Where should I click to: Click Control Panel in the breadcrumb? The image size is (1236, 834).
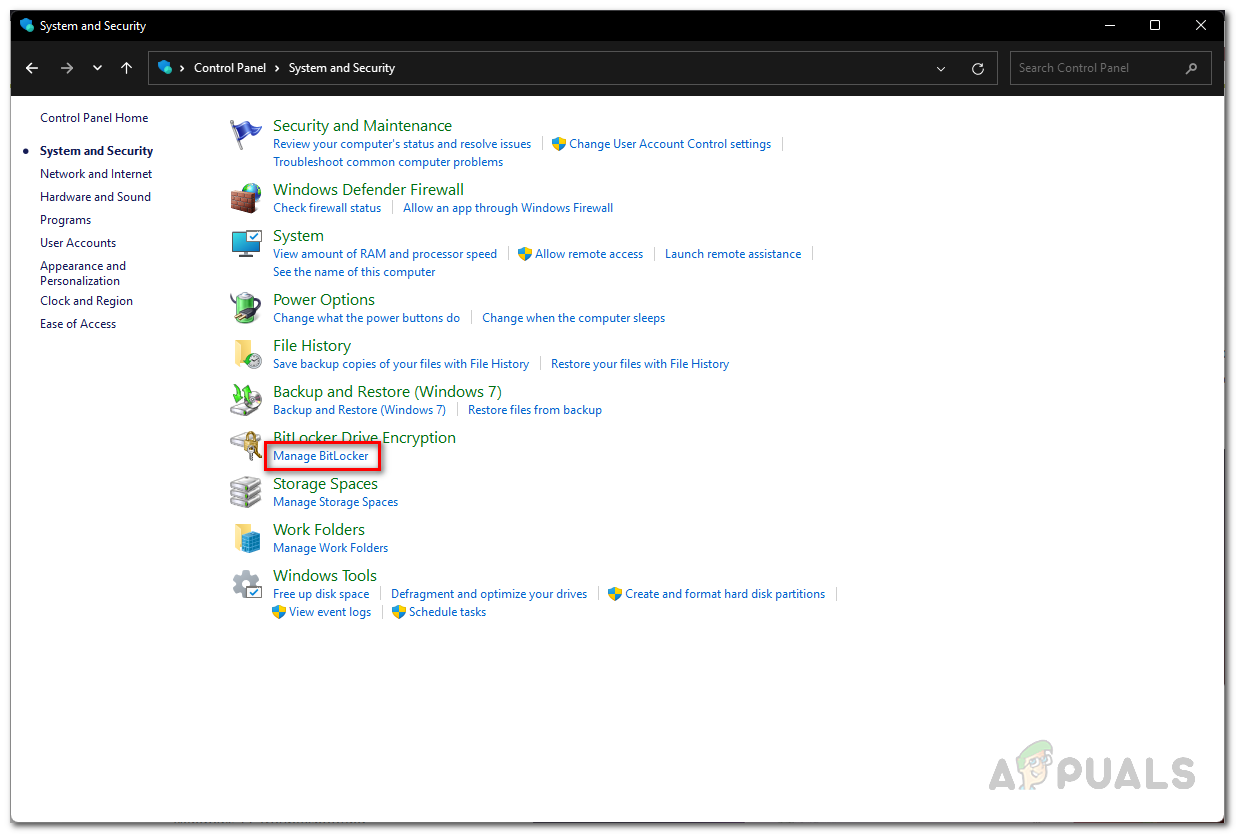pos(230,68)
